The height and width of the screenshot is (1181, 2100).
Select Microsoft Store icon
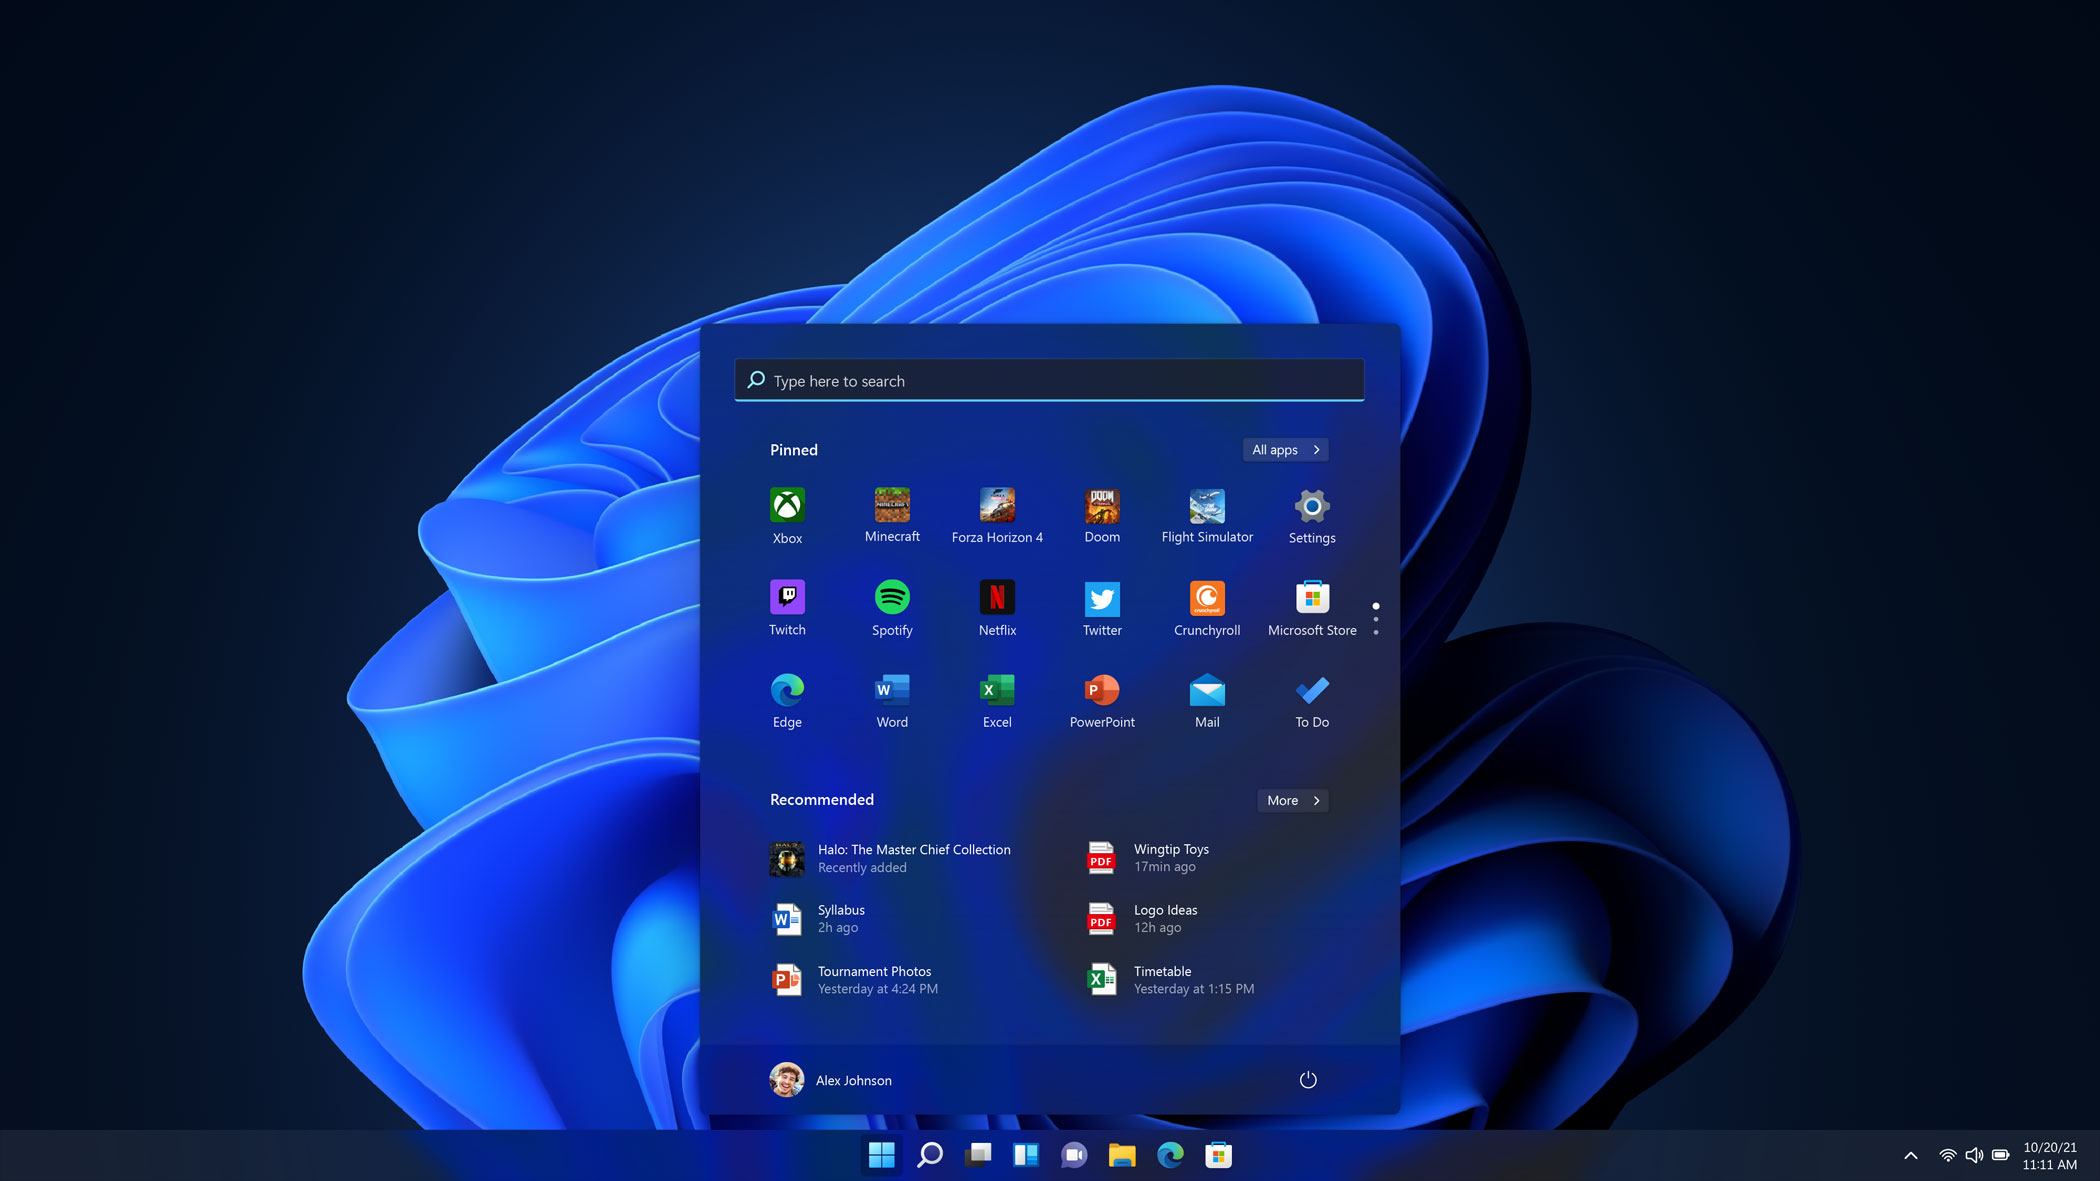[1311, 597]
